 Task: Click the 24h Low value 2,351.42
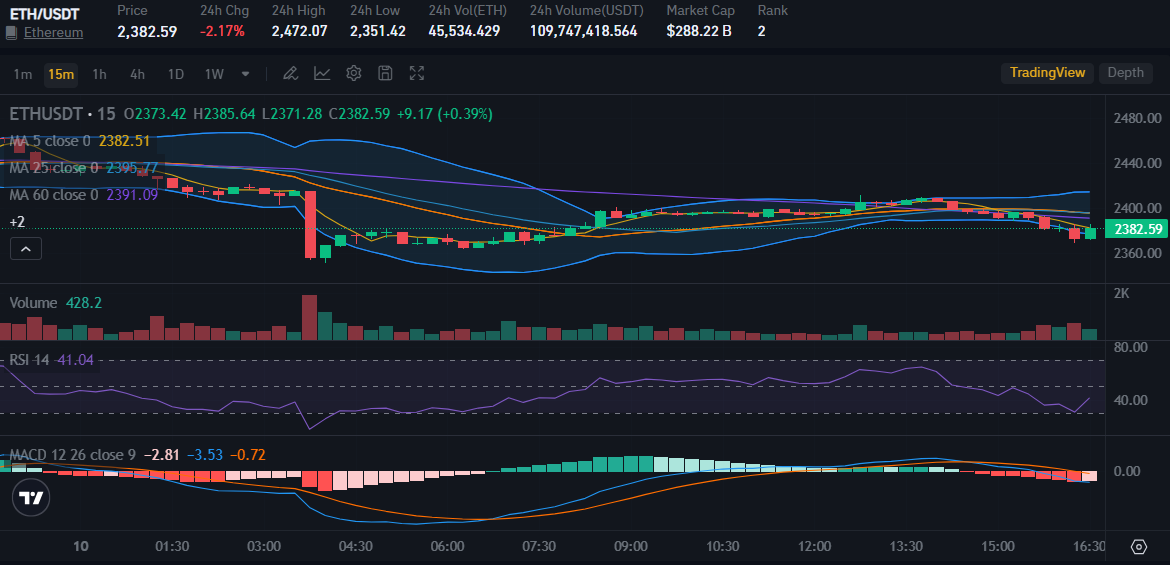pyautogui.click(x=378, y=31)
